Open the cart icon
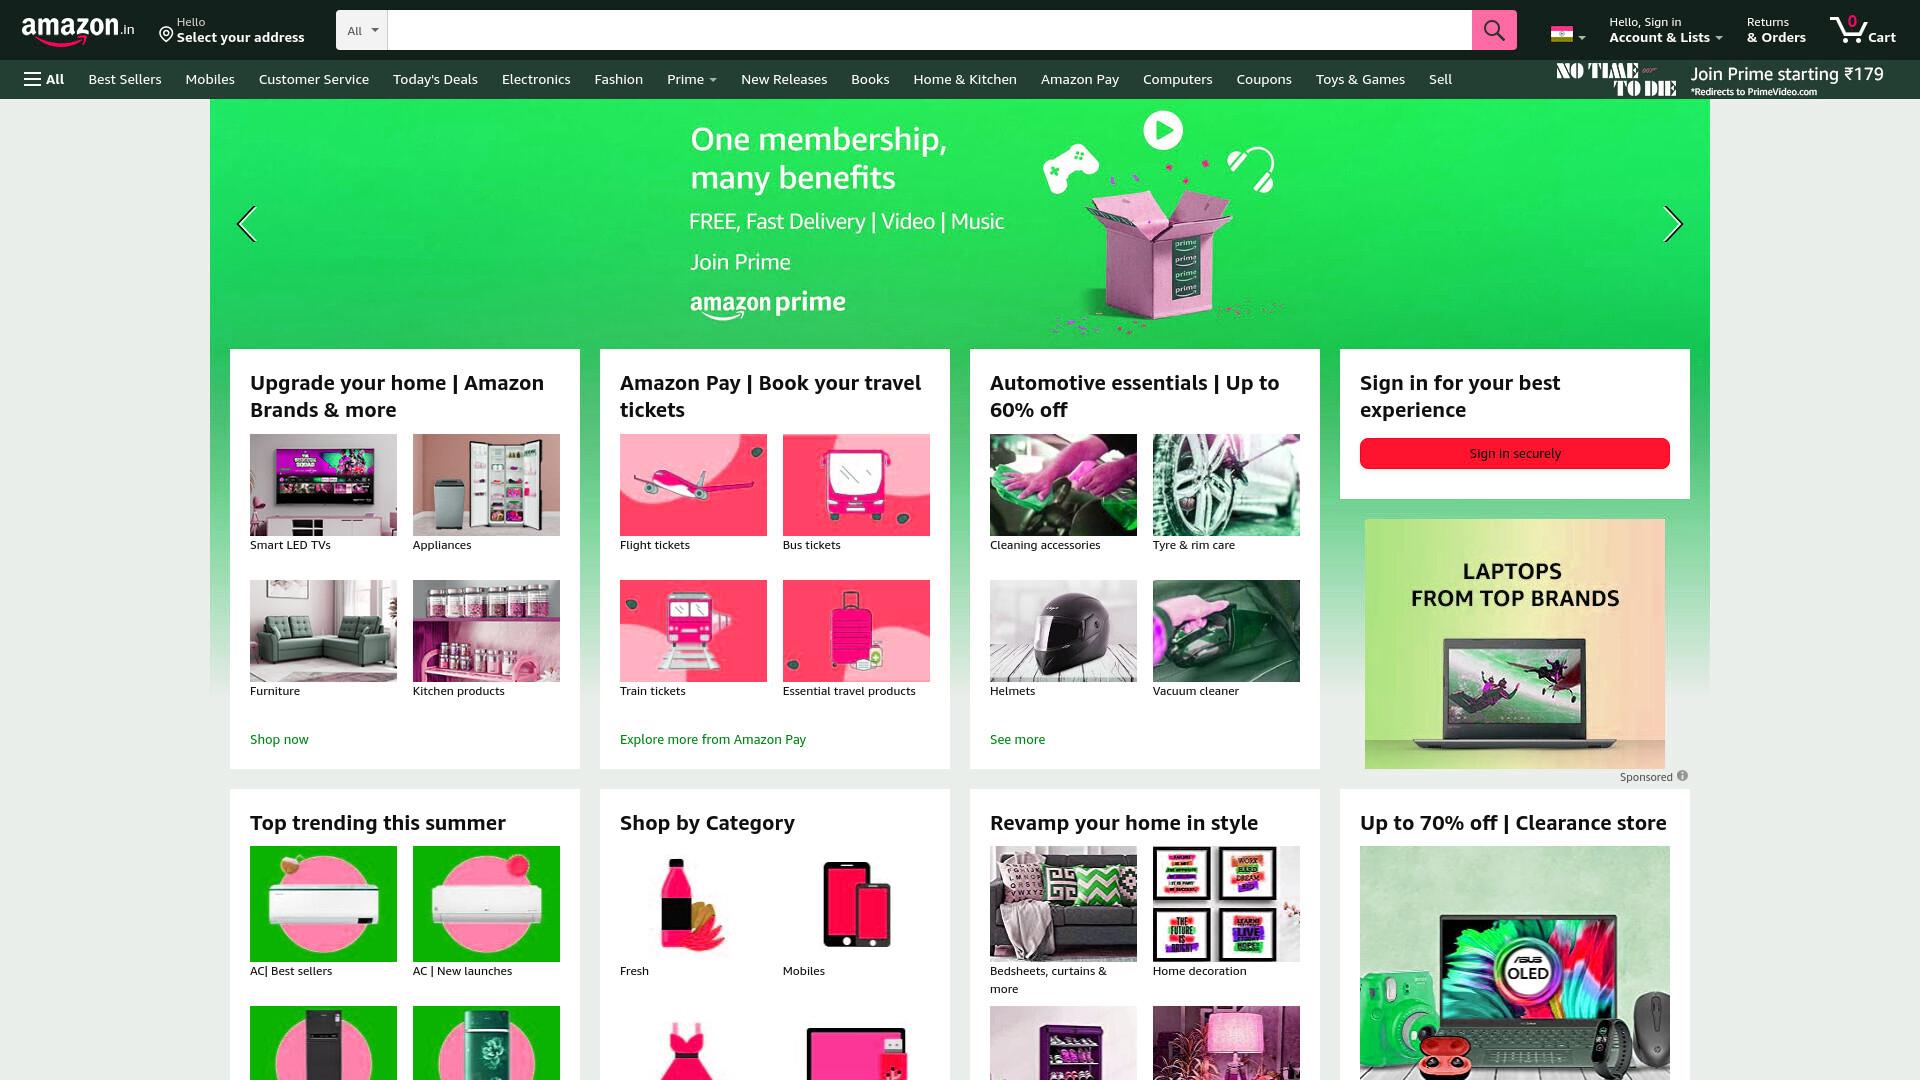The image size is (1920, 1080). [x=1862, y=30]
